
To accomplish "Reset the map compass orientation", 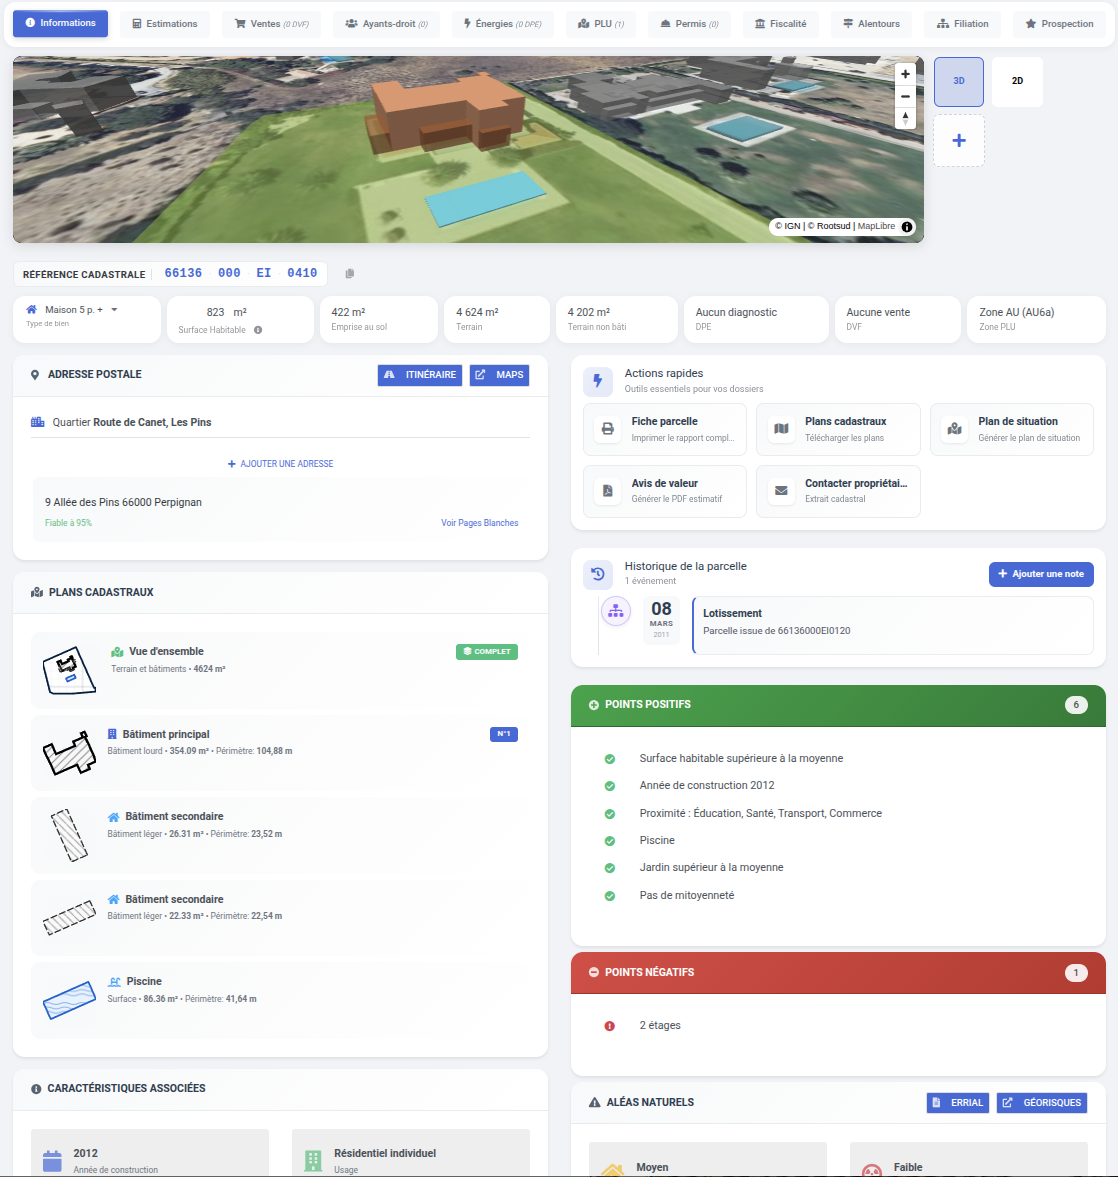I will click(x=905, y=118).
